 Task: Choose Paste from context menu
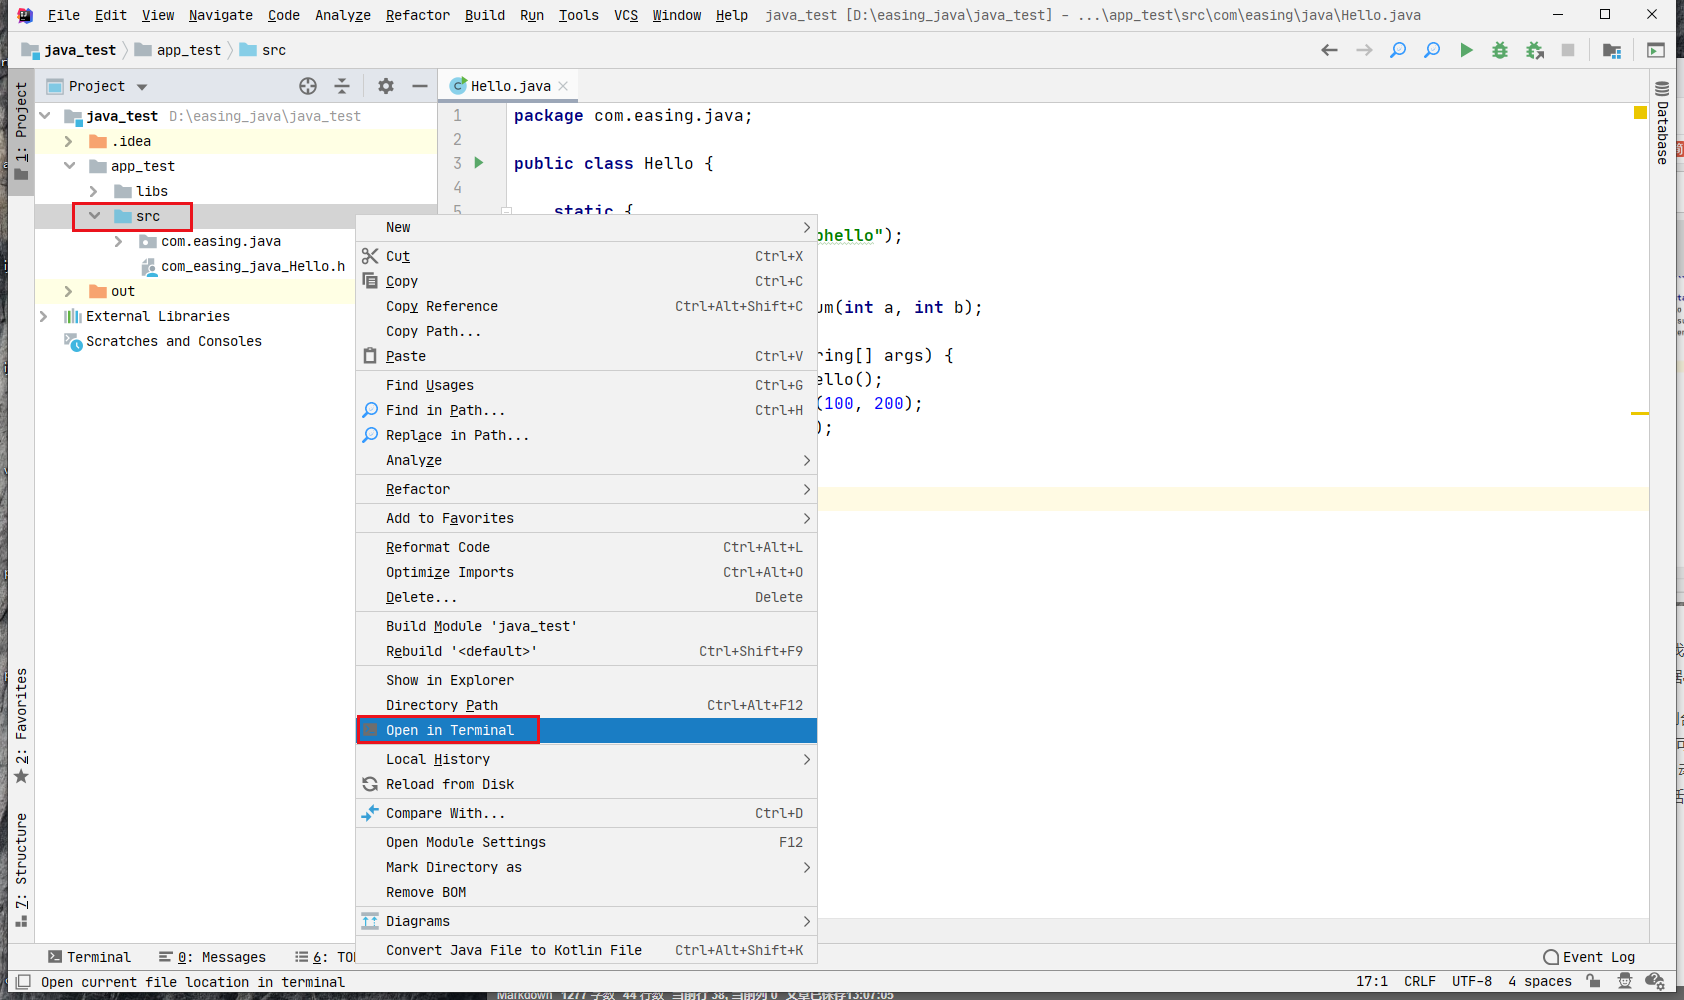coord(586,356)
